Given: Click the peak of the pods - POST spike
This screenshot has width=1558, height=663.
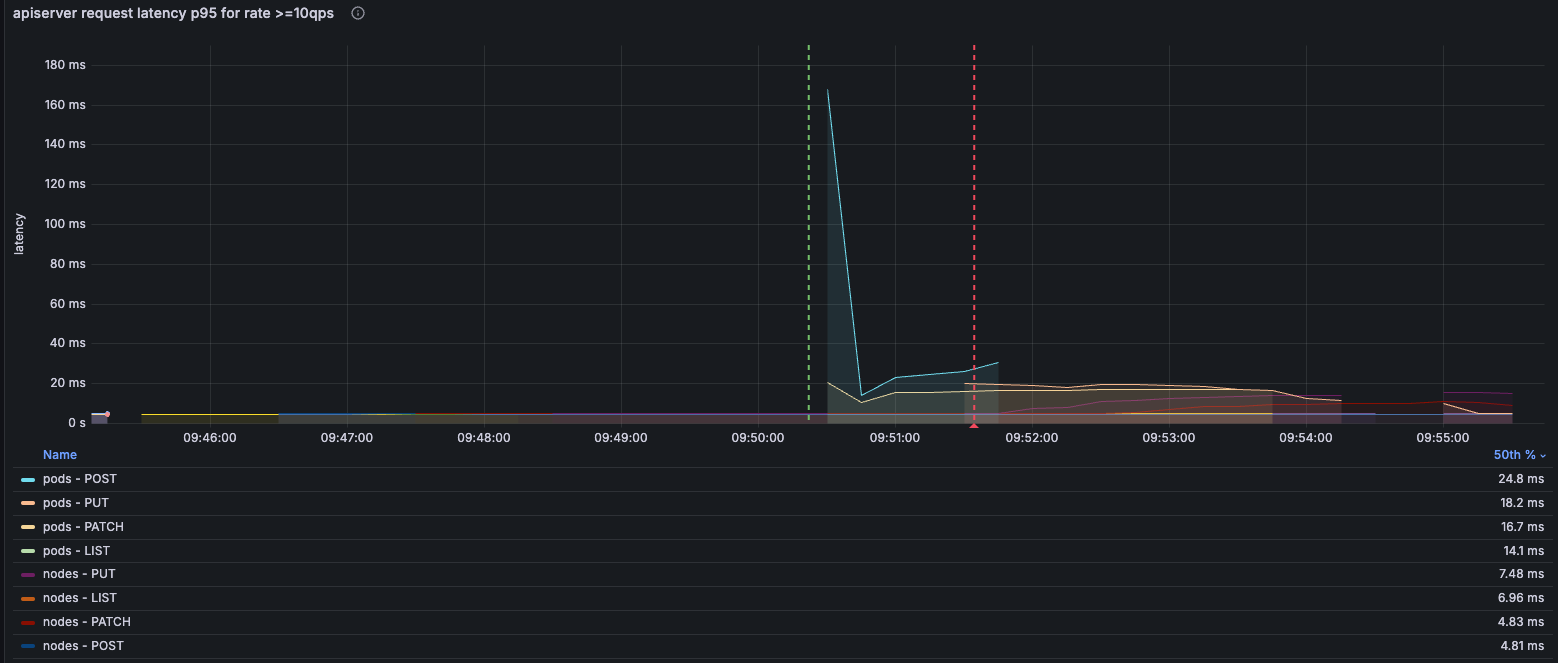Looking at the screenshot, I should point(827,90).
